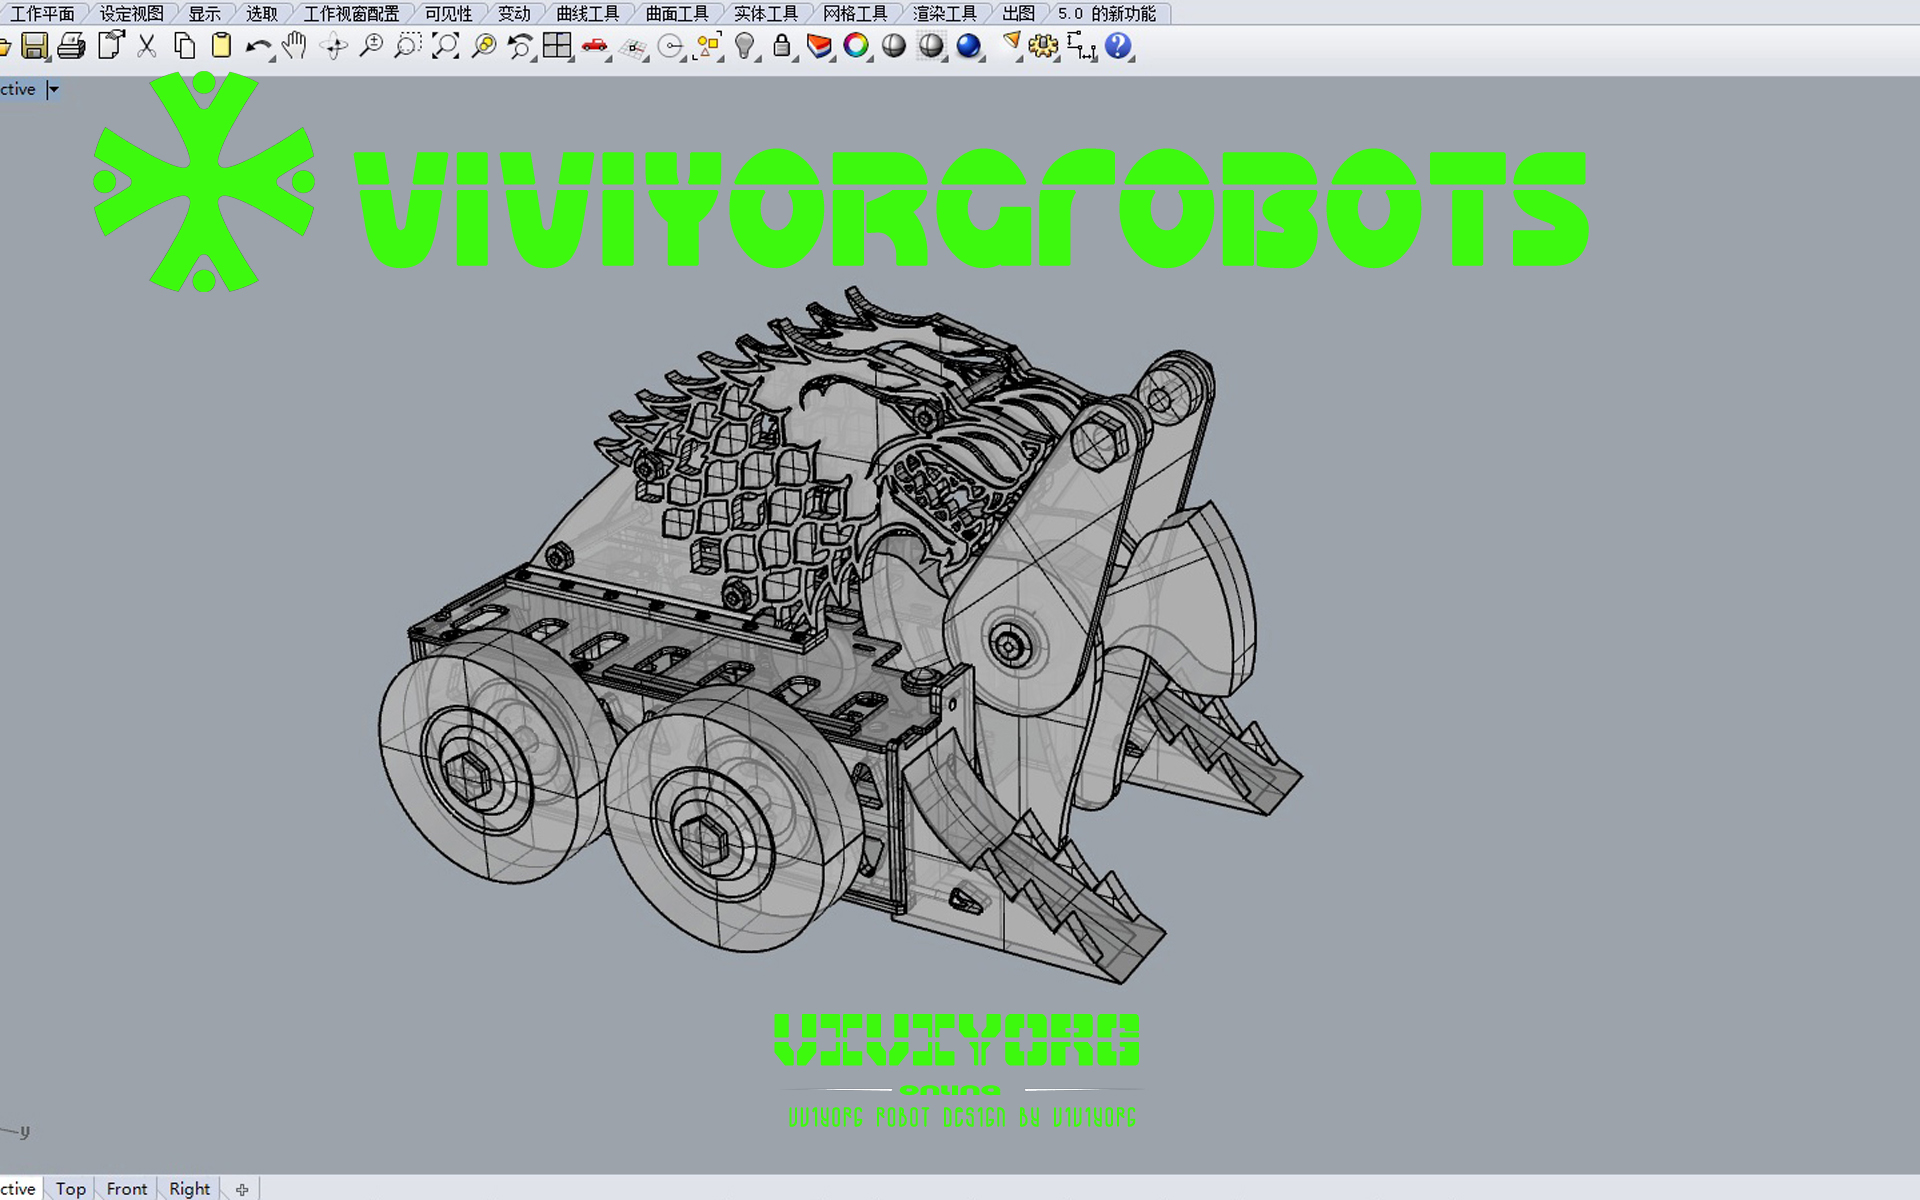This screenshot has width=1920, height=1200.
Task: Place a new light source
Action: pyautogui.click(x=743, y=46)
